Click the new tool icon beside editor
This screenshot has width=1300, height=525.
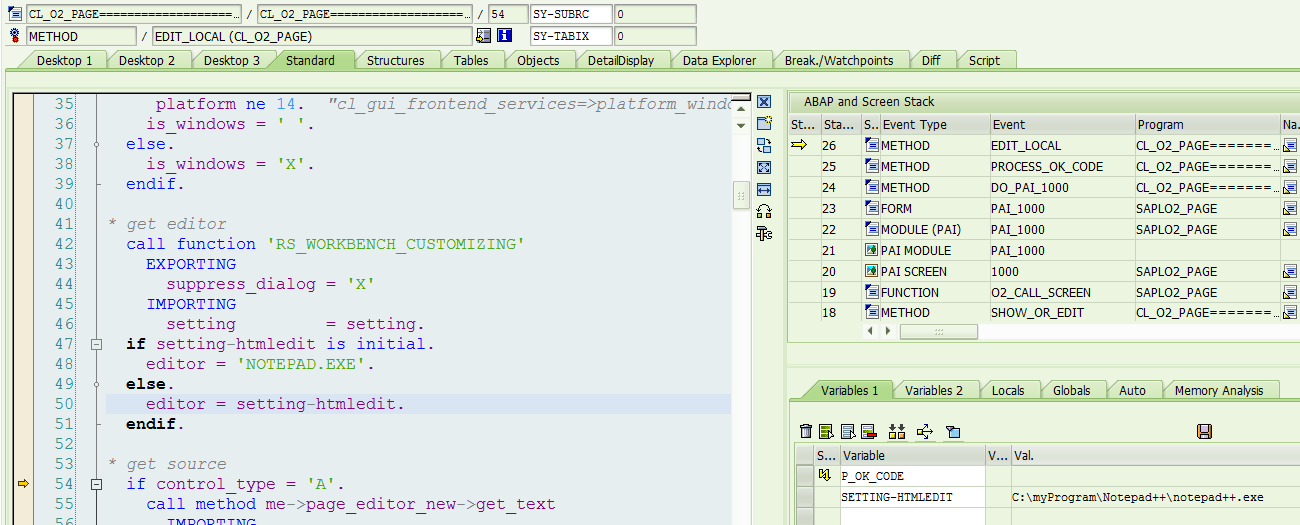(x=764, y=124)
